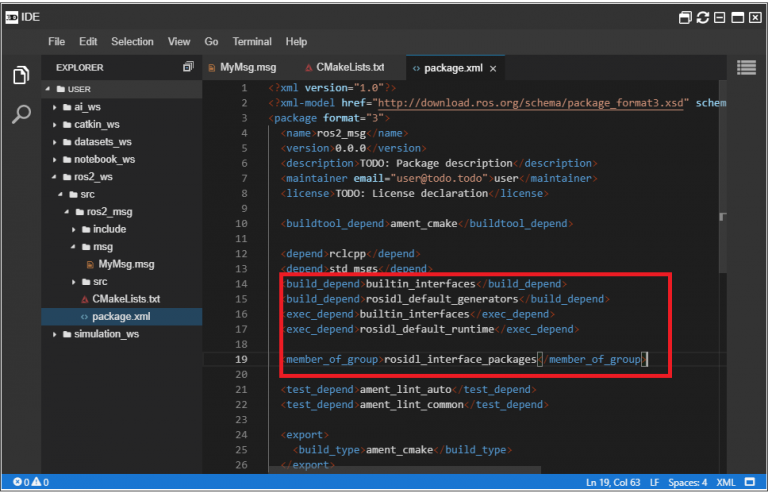Click the restore windows icon in IDE title bar
Screen dimensions: 768x493
pos(685,18)
